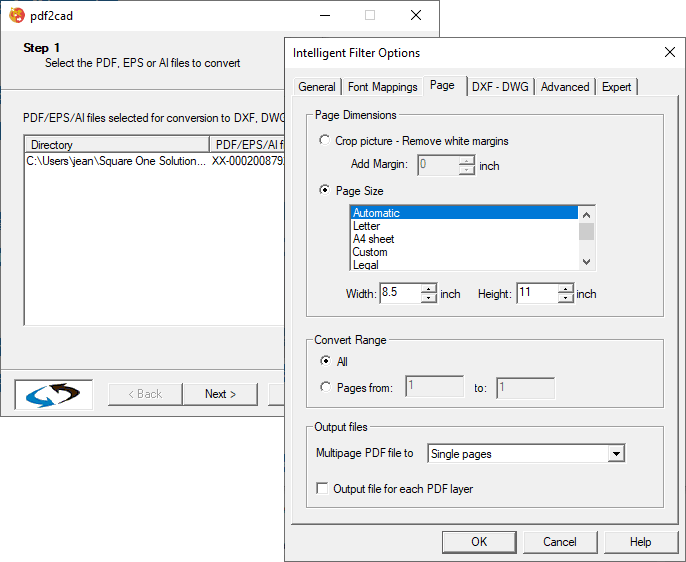Close the pdf2cad window
Viewport: 686px width, 562px height.
(416, 15)
